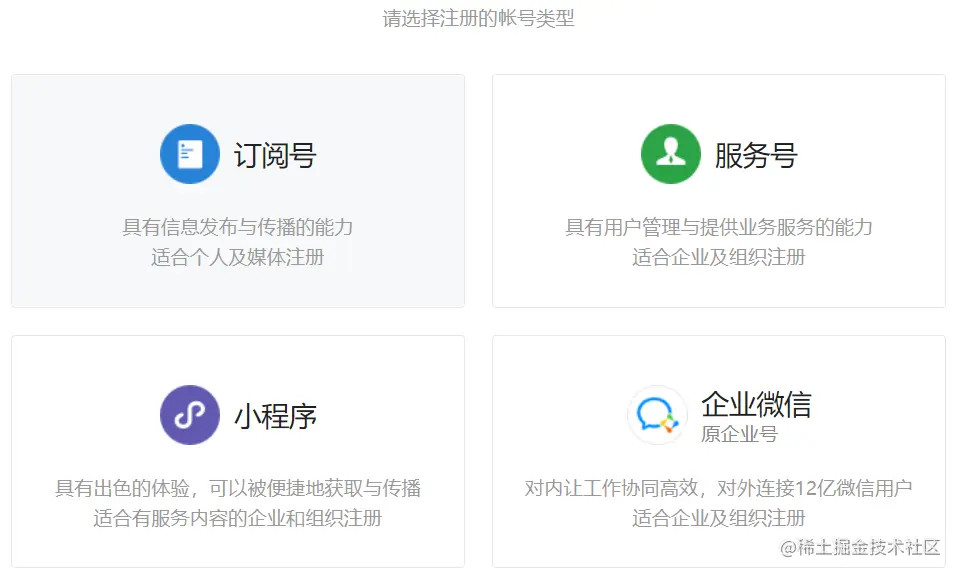This screenshot has width=959, height=576.
Task: Click the blue 订阅号 document icon
Action: [190, 154]
